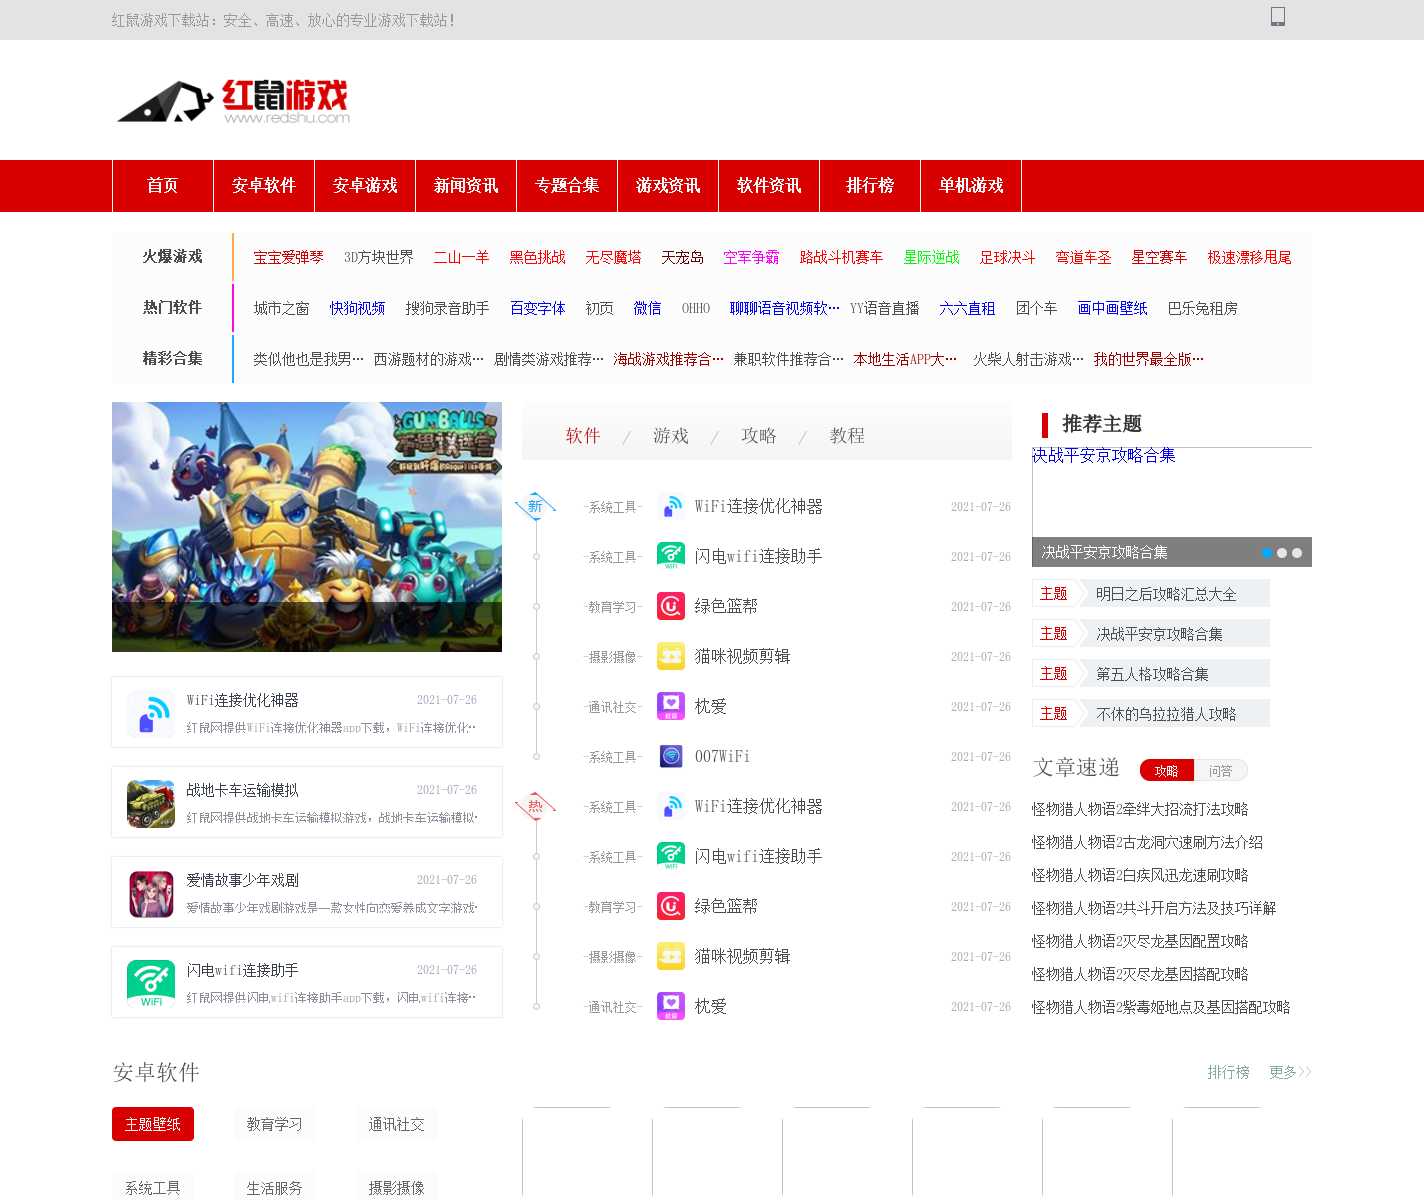This screenshot has width=1424, height=1200.
Task: Open the 安卓游戏 navigation menu item
Action: tap(365, 186)
